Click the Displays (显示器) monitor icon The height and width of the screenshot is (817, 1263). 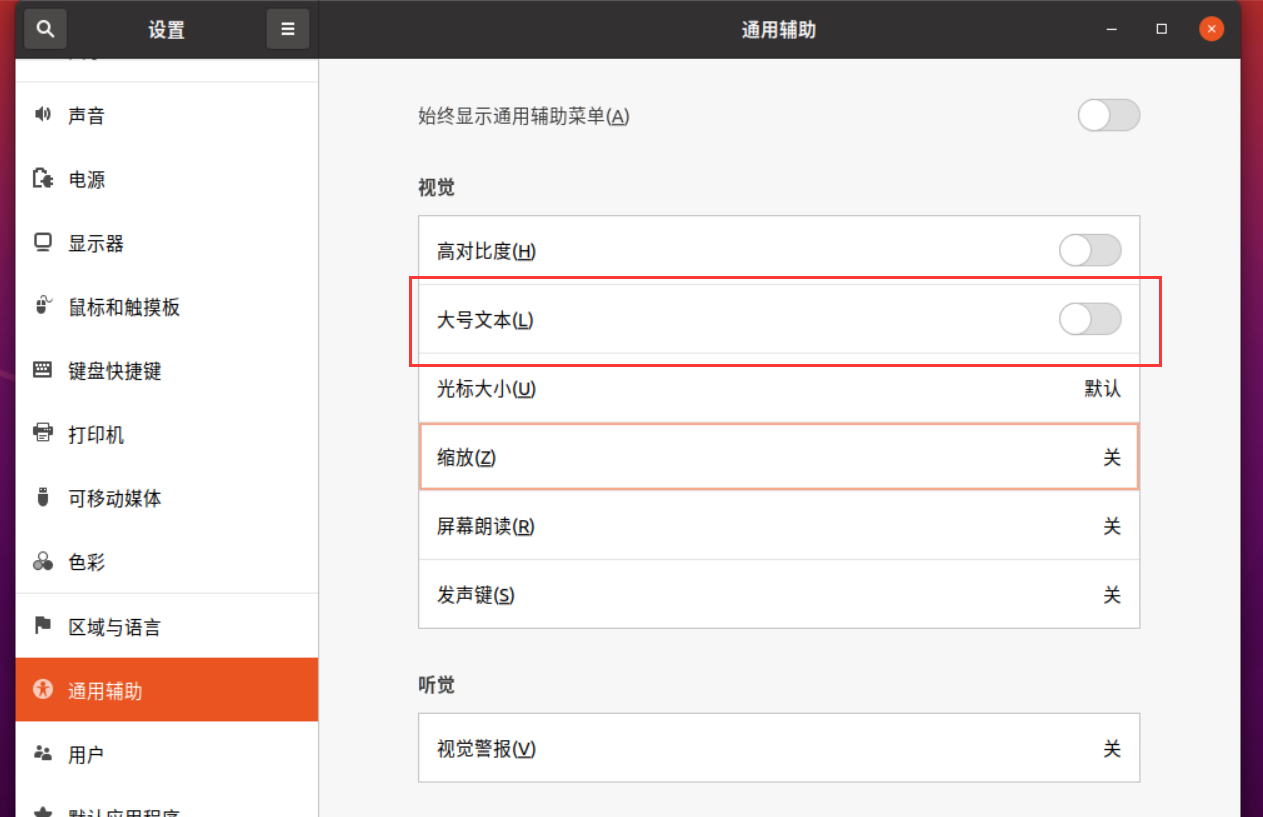(44, 243)
